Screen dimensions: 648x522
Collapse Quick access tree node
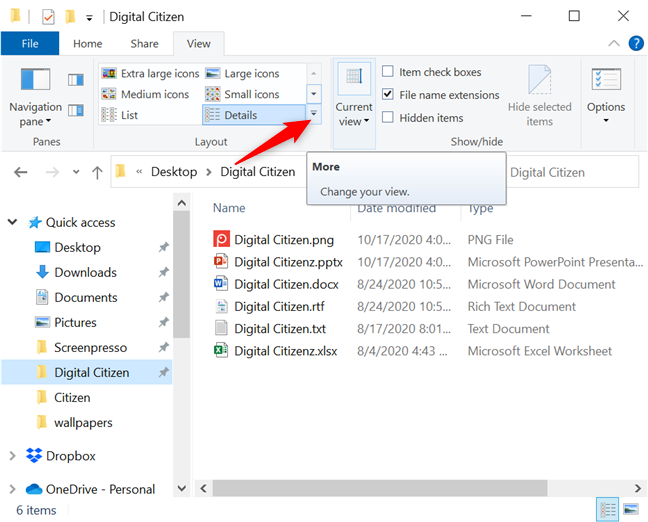pyautogui.click(x=13, y=222)
